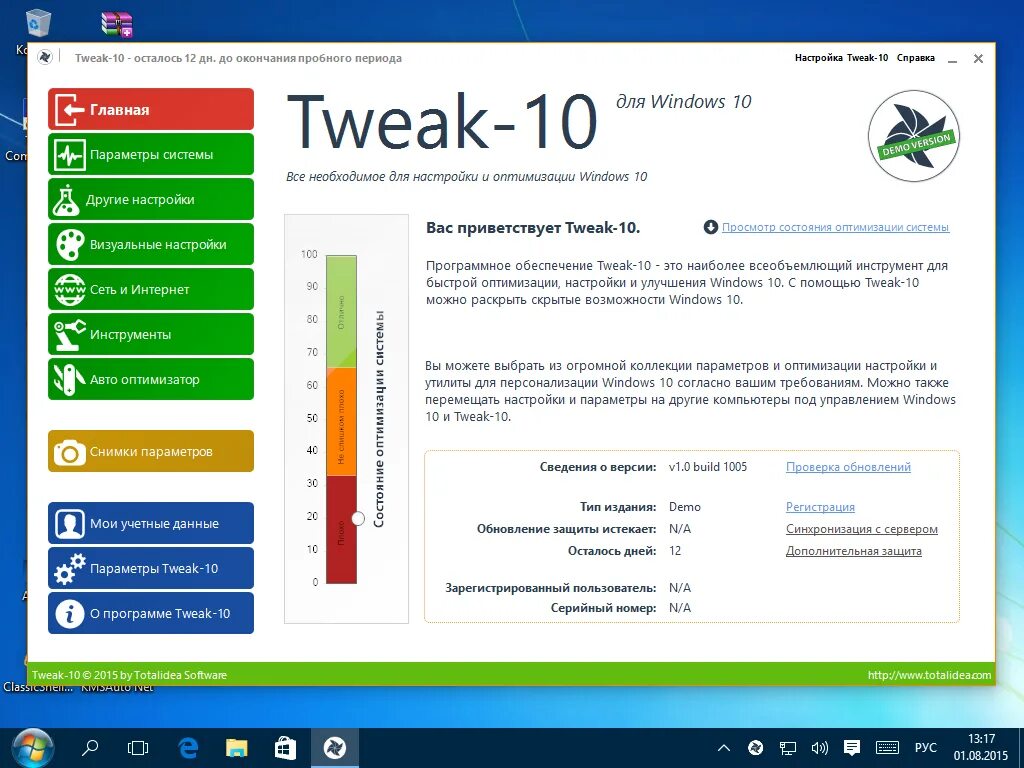Open the volume tray icon
The image size is (1024, 768).
click(819, 748)
